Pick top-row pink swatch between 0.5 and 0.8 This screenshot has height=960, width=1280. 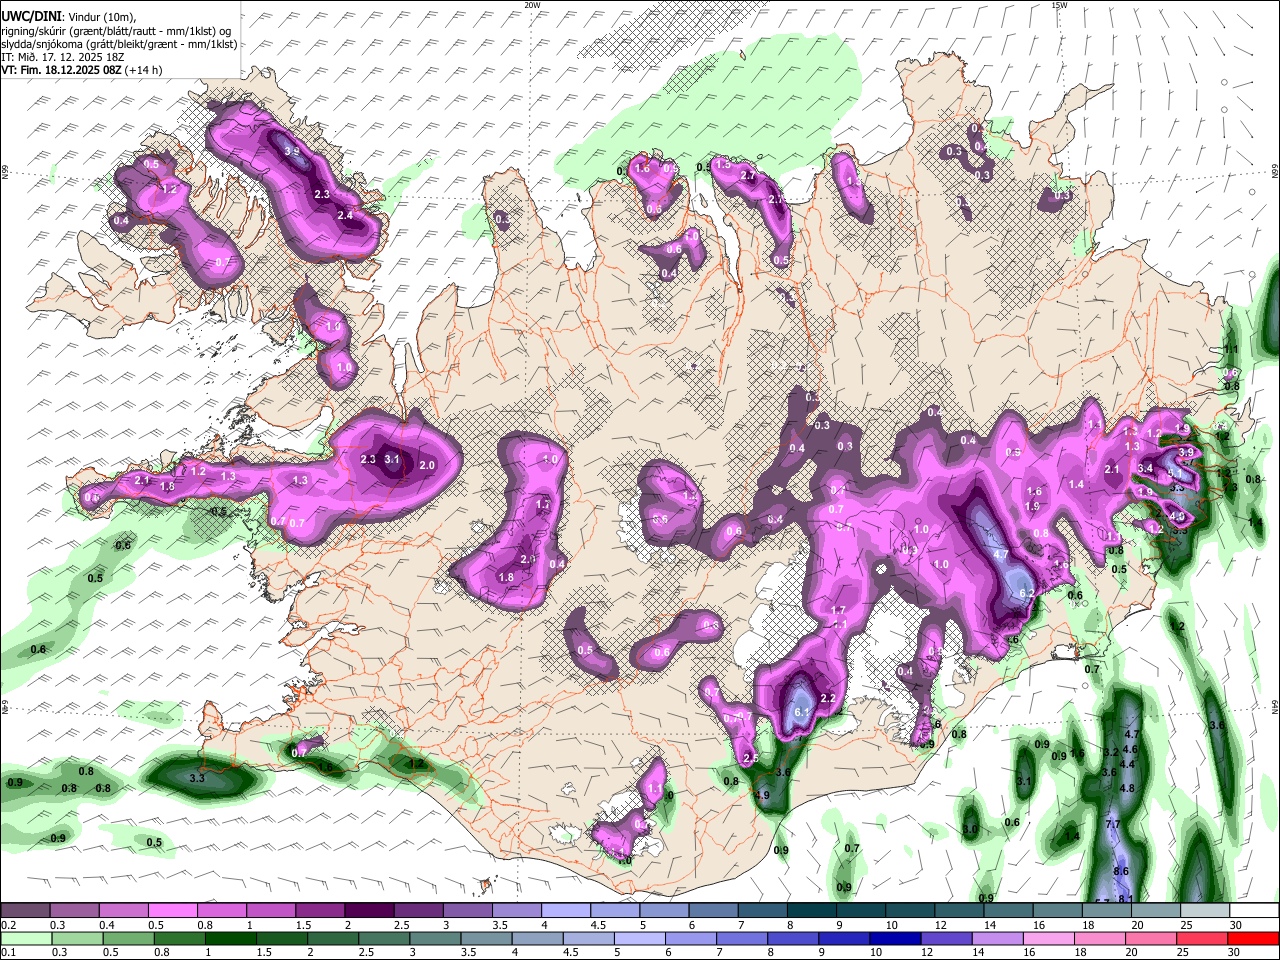(172, 911)
